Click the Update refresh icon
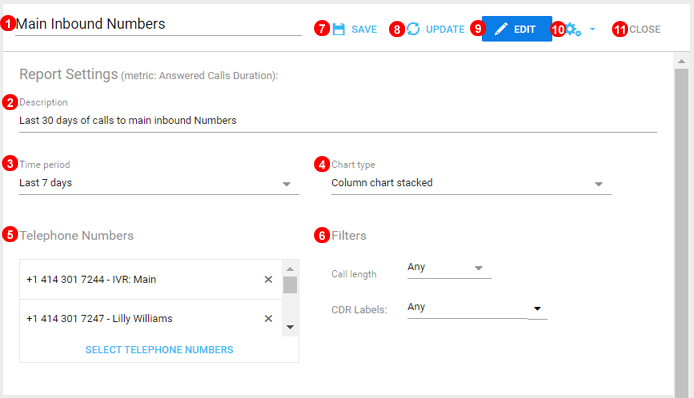 click(x=413, y=29)
